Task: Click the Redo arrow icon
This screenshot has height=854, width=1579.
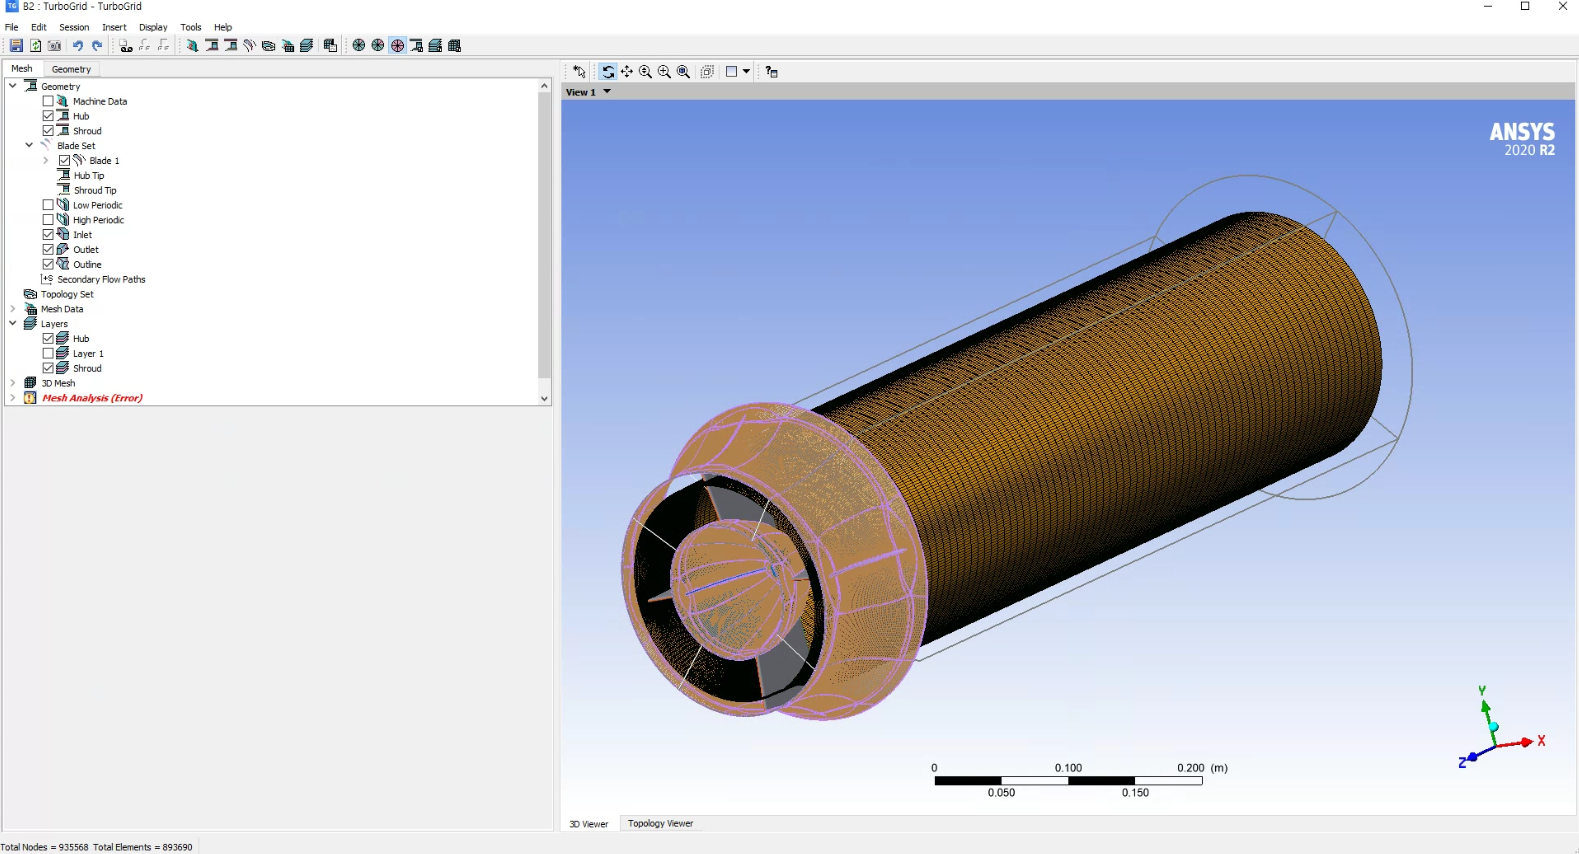Action: 97,45
